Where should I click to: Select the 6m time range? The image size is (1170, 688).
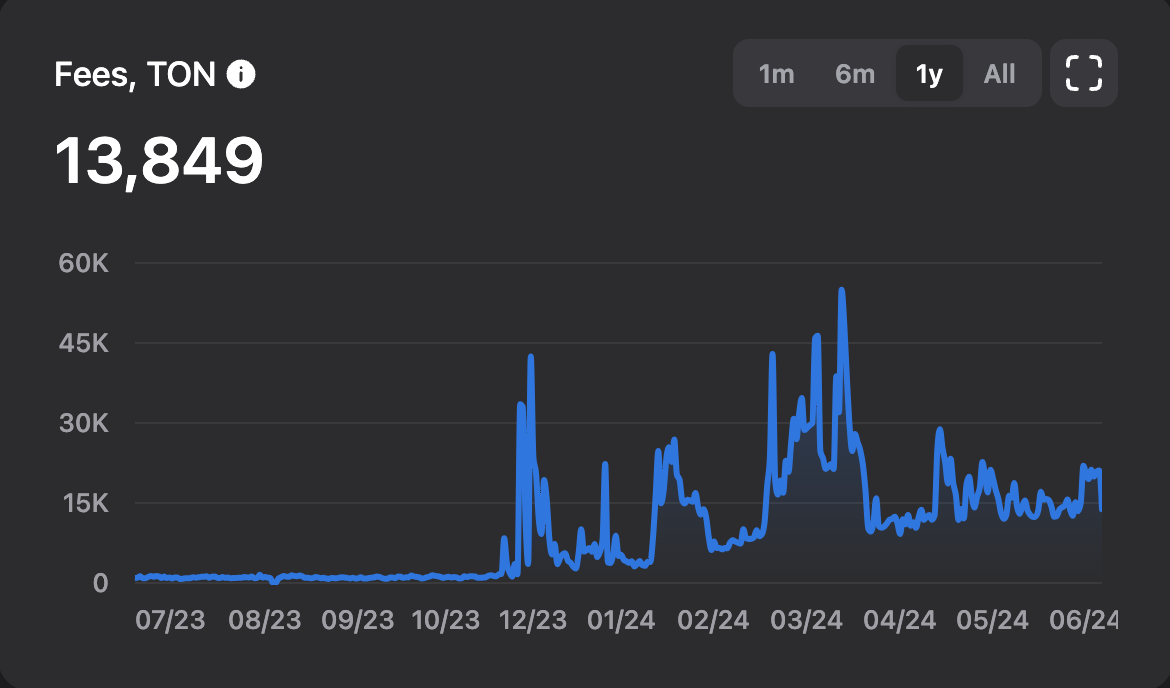click(x=854, y=73)
